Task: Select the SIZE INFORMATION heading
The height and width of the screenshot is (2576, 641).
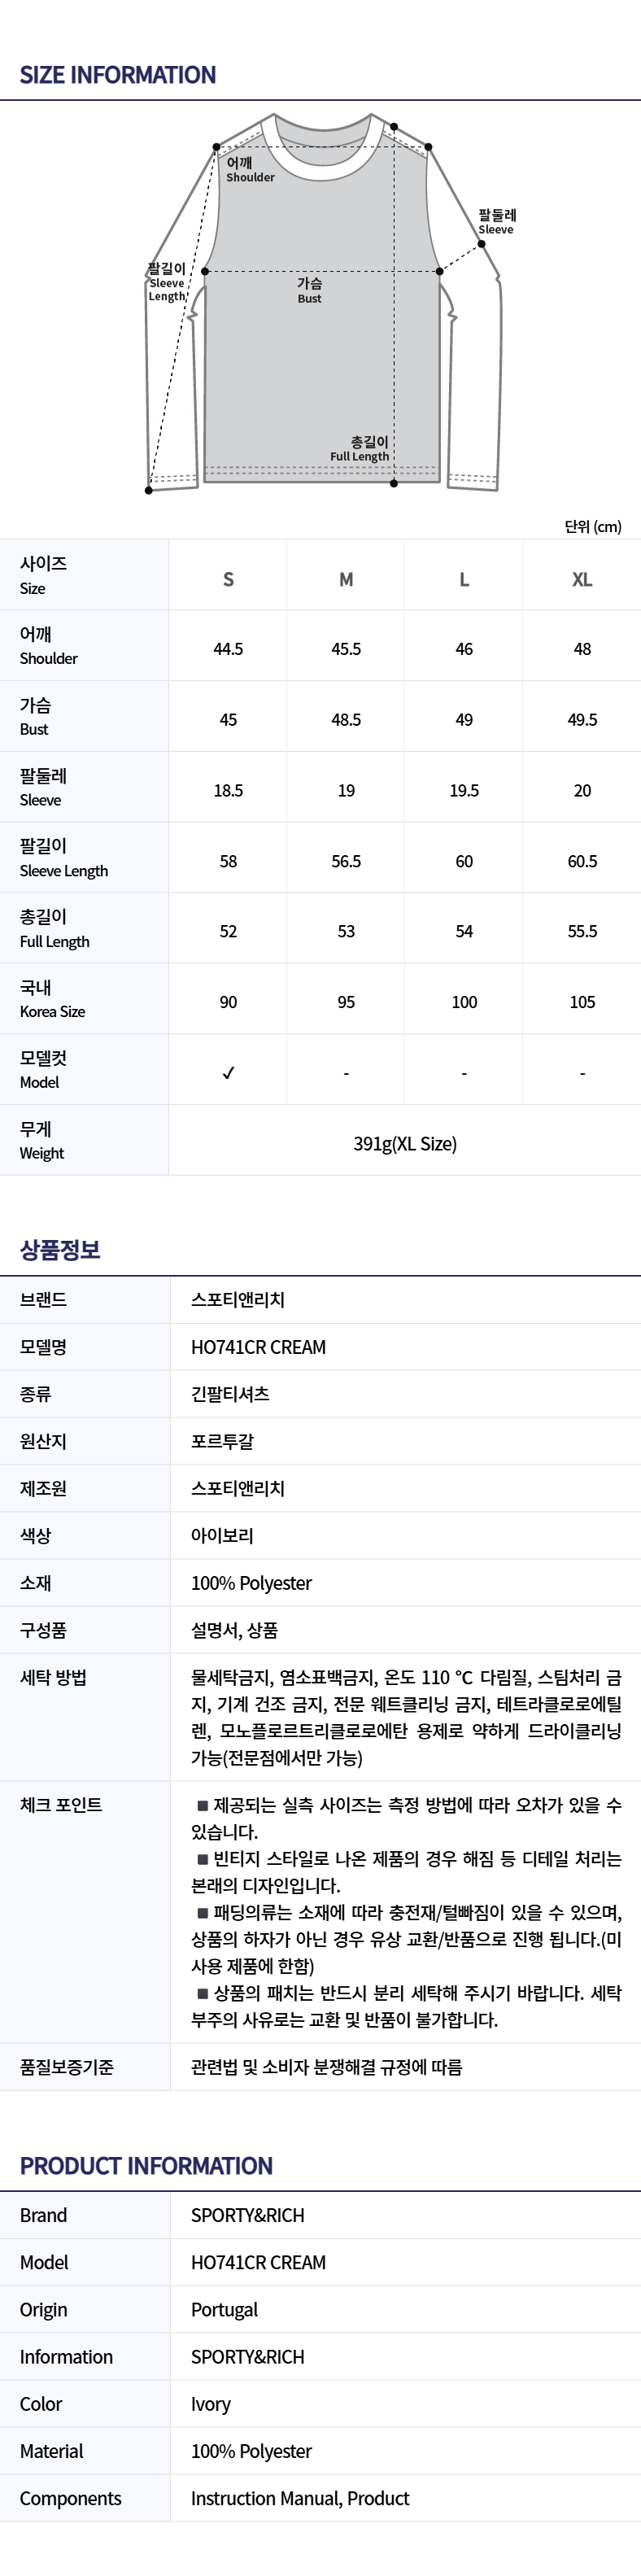Action: (x=118, y=75)
